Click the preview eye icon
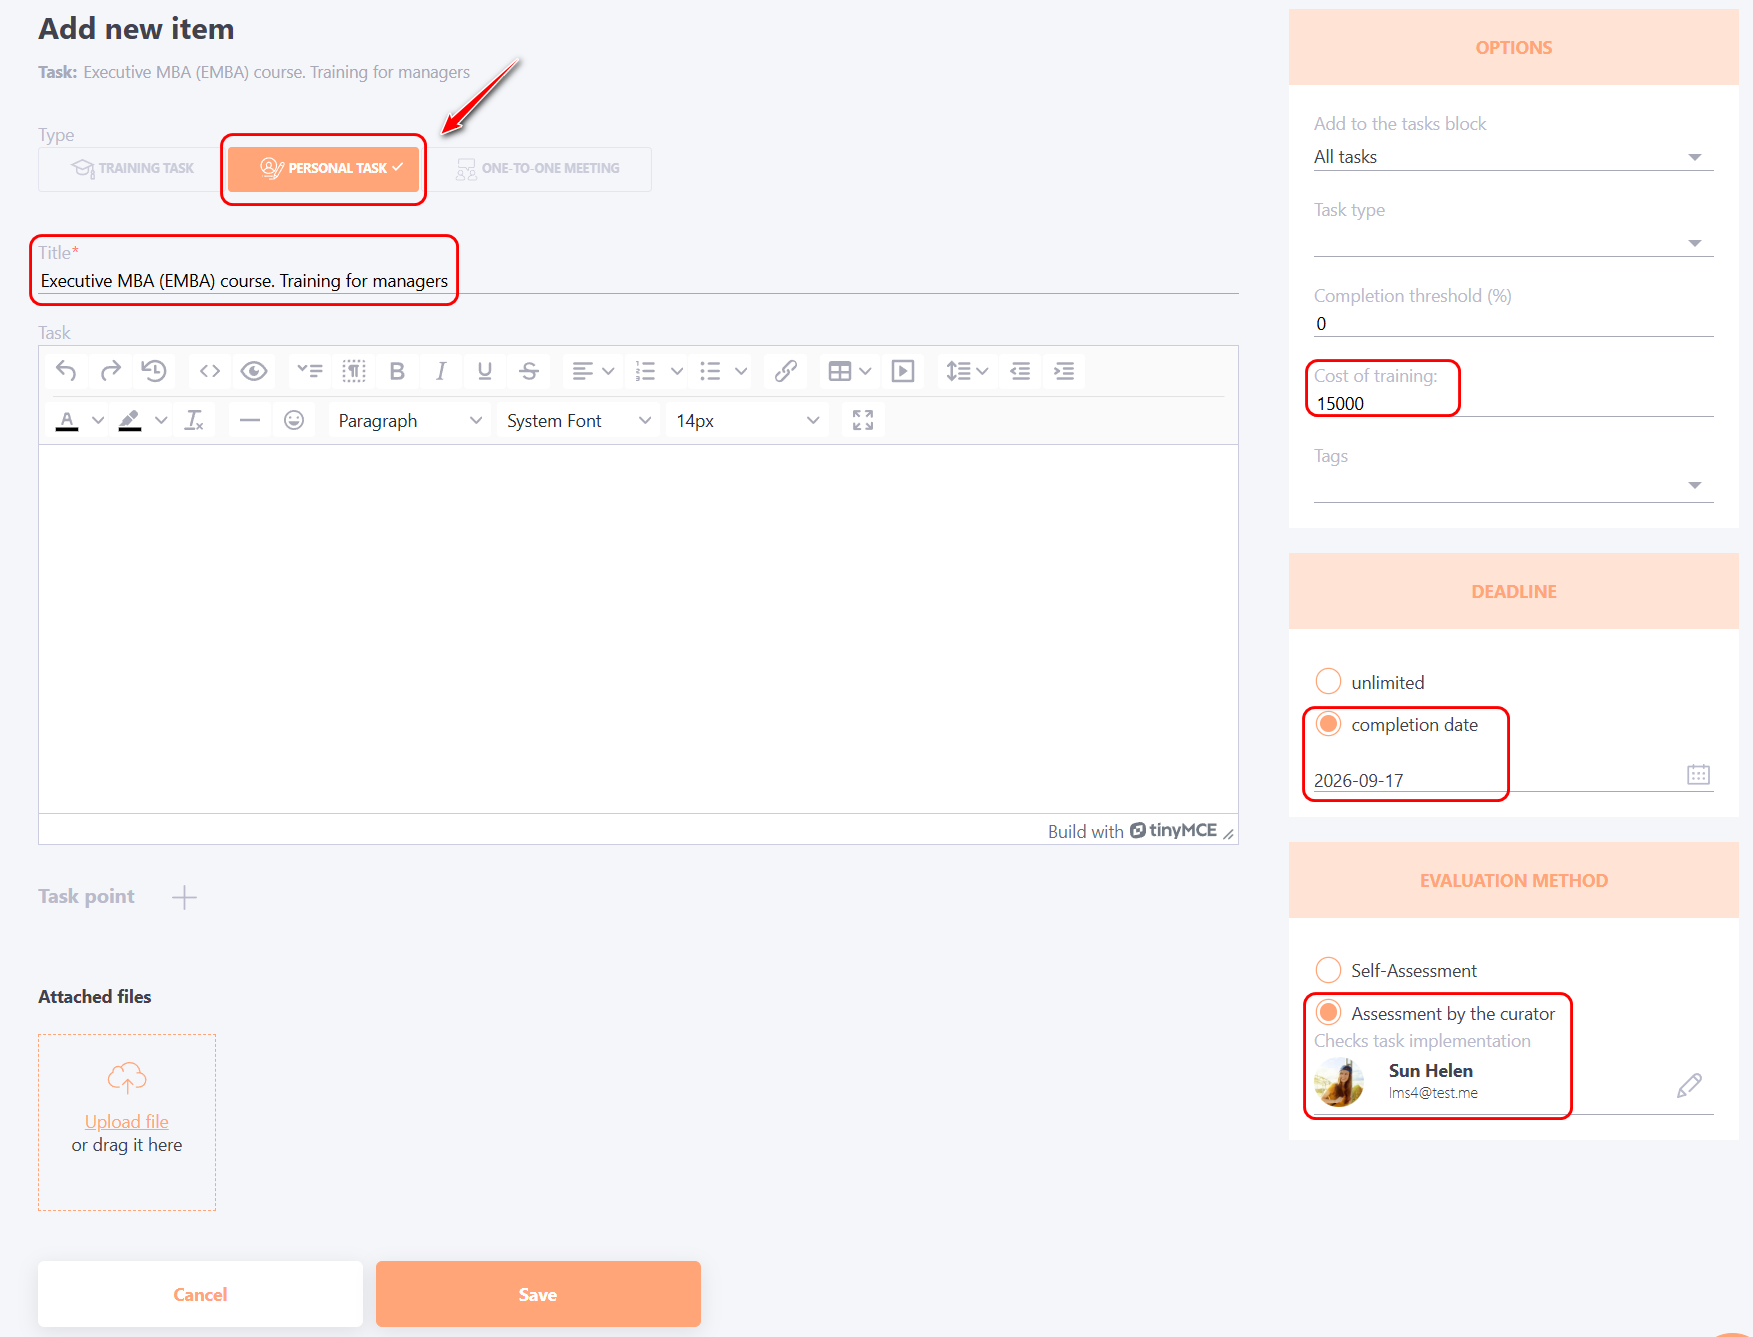1753x1337 pixels. pos(254,371)
